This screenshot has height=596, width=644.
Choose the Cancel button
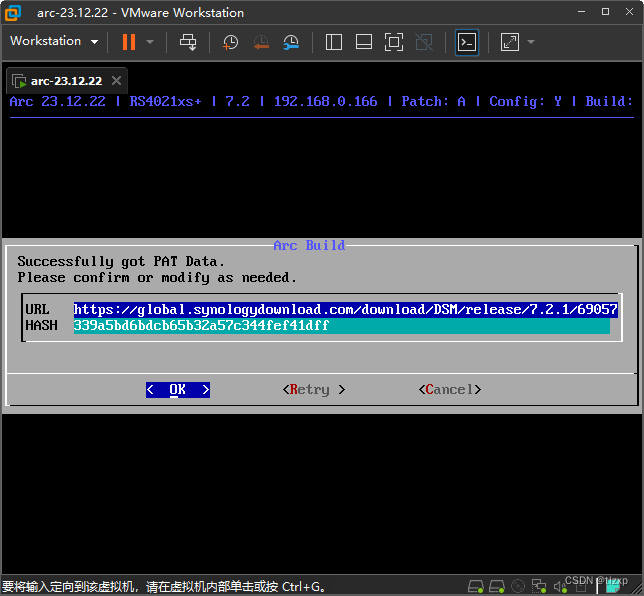pyautogui.click(x=450, y=389)
